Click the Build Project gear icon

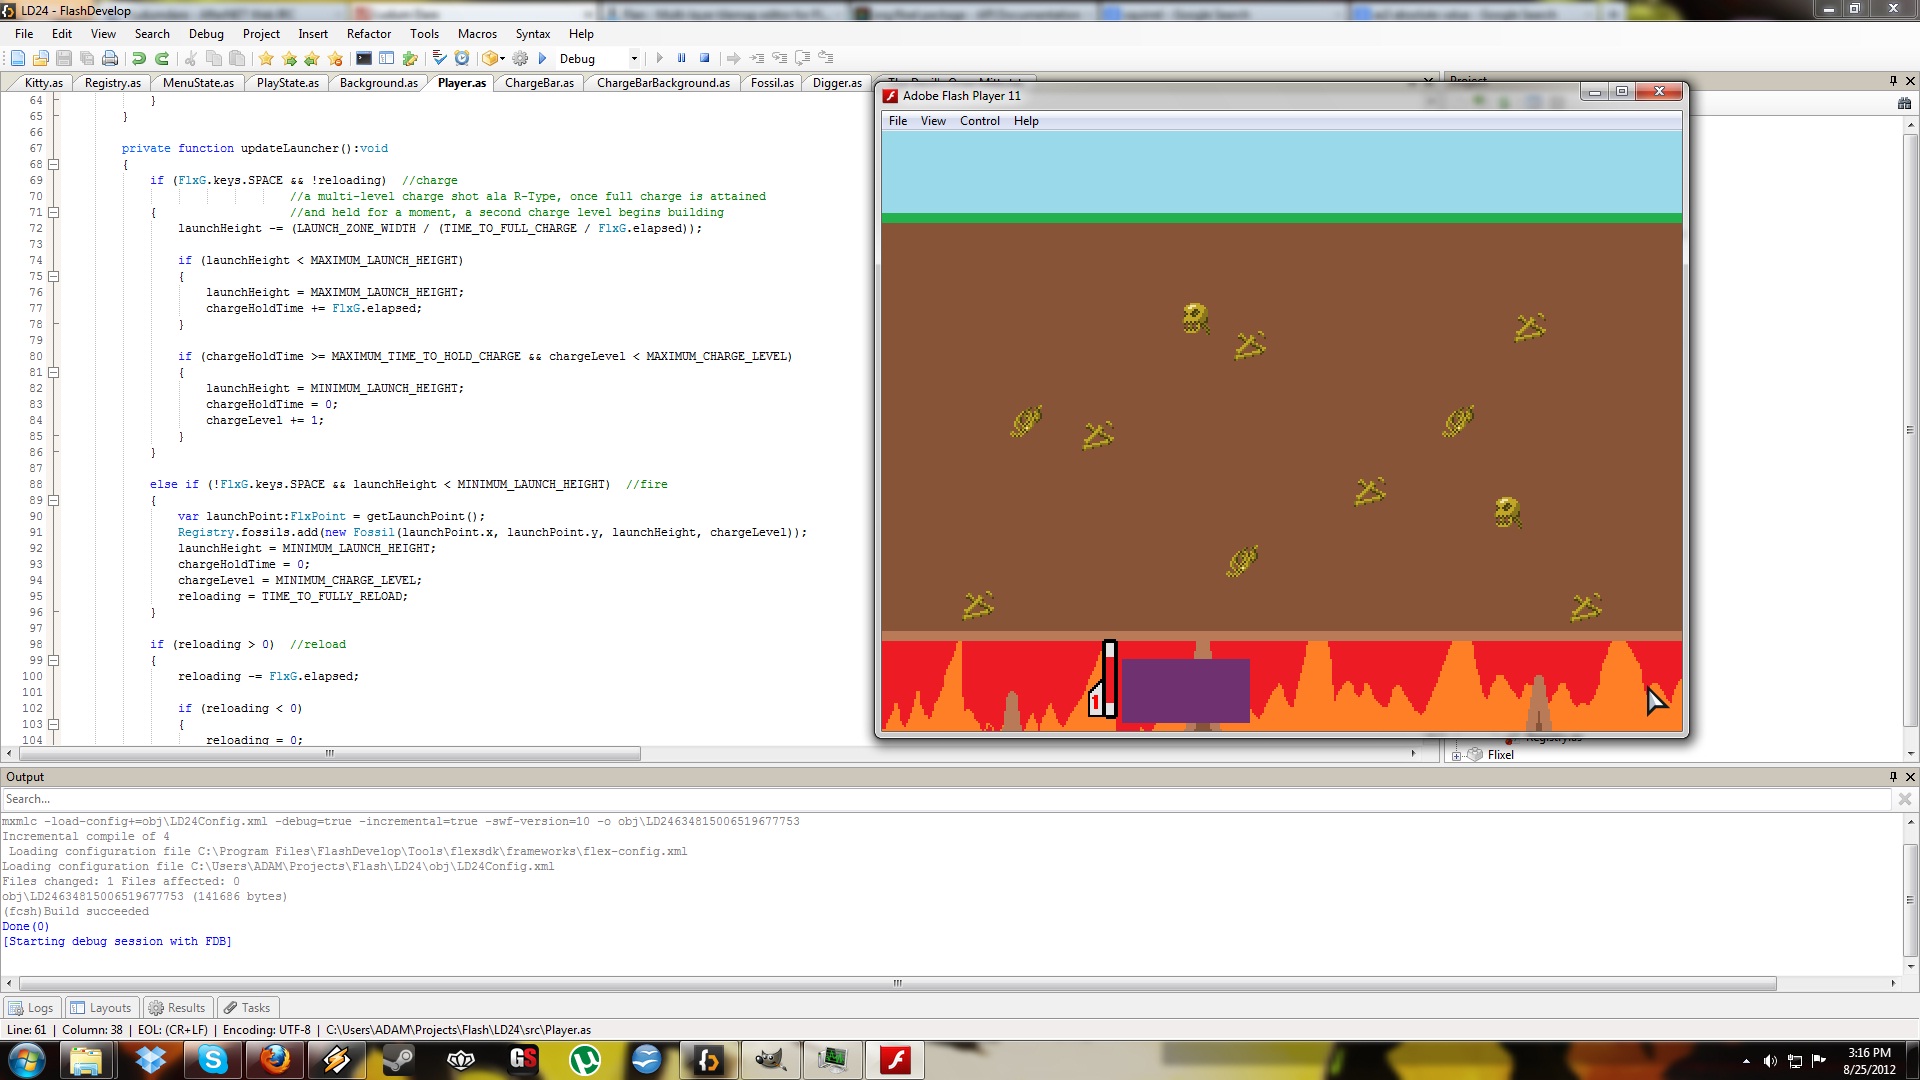point(520,59)
